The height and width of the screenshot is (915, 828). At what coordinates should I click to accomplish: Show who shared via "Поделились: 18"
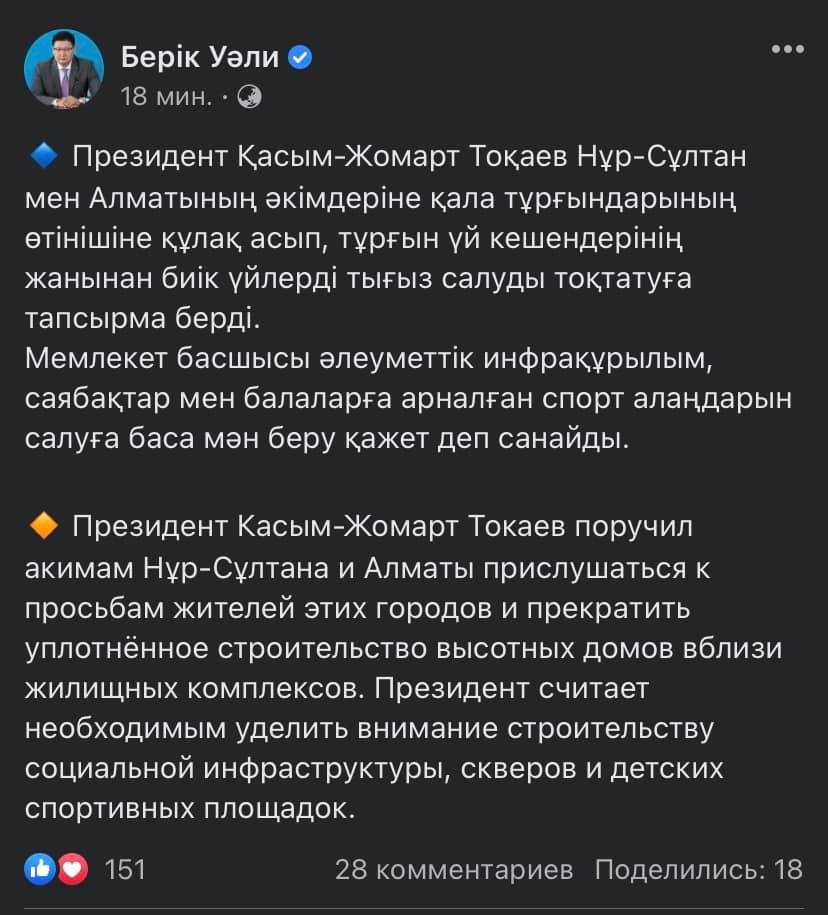(698, 869)
